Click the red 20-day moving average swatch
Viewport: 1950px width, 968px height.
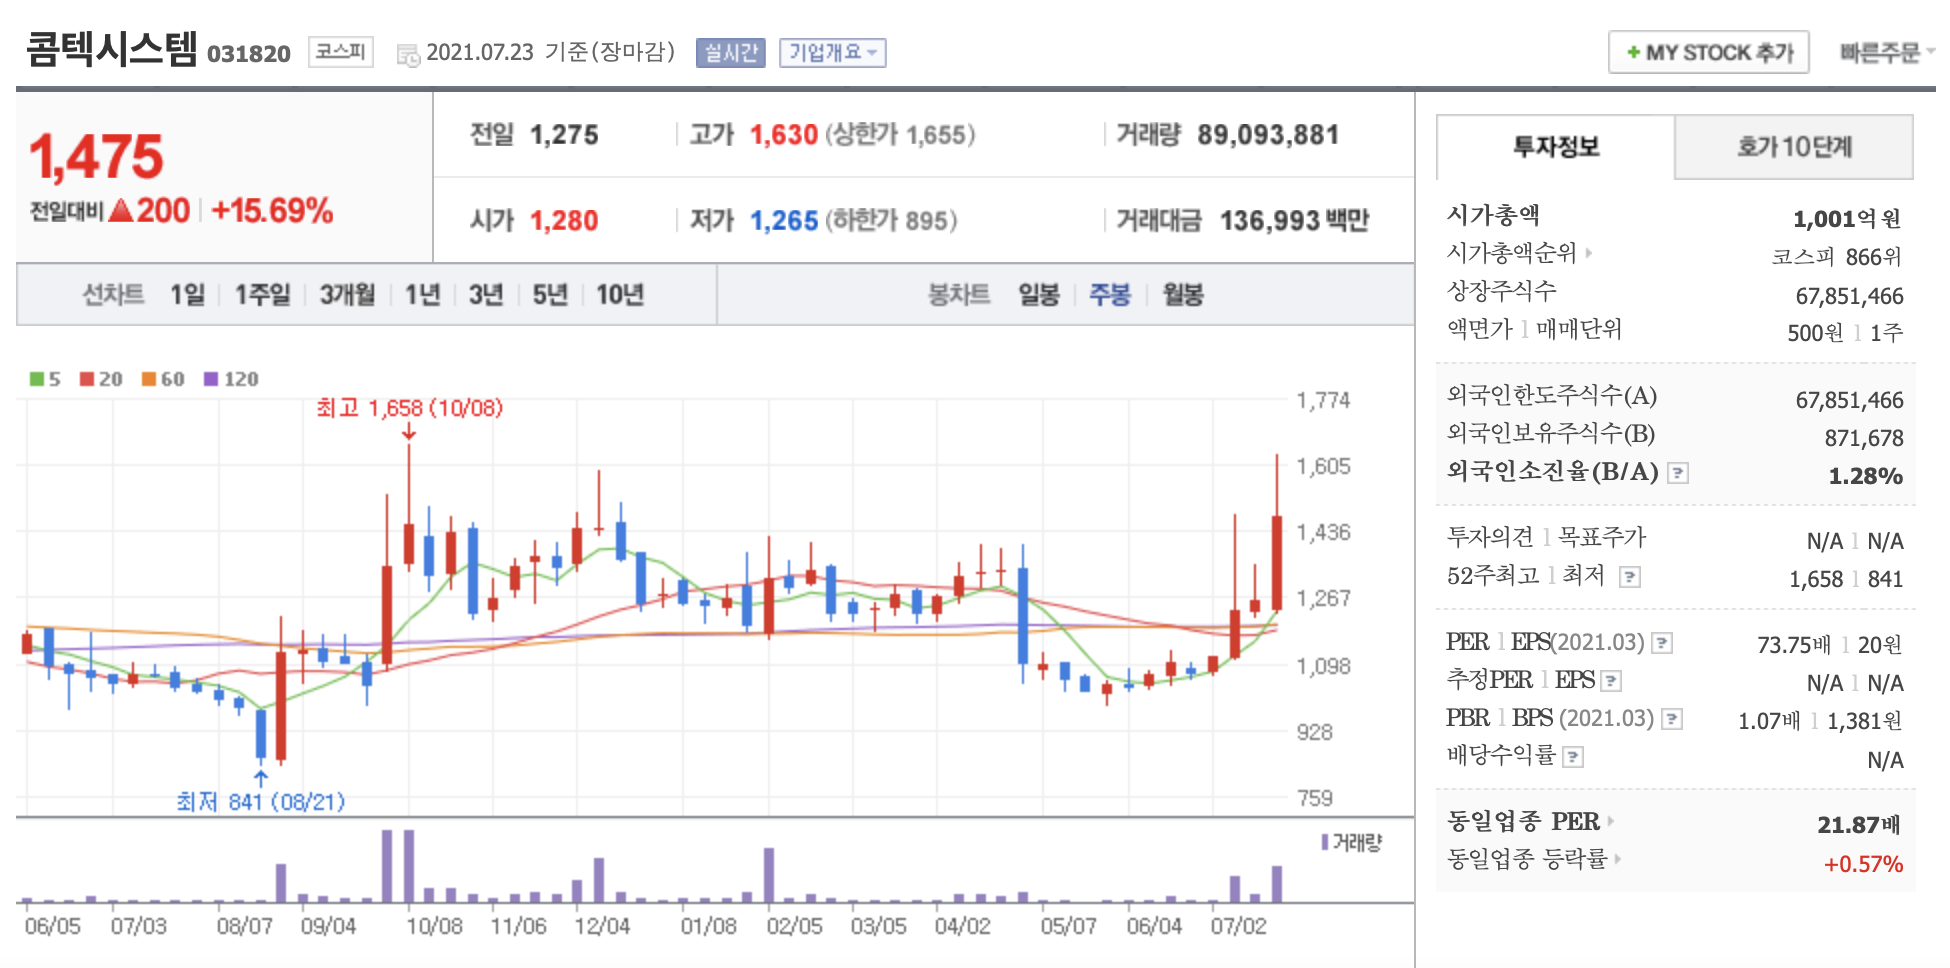coord(87,379)
